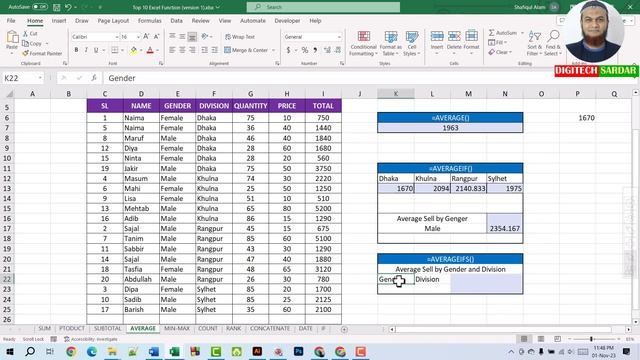Switch to the Data ribbon tab
Image resolution: width=640 pixels, height=360 pixels.
176,20
